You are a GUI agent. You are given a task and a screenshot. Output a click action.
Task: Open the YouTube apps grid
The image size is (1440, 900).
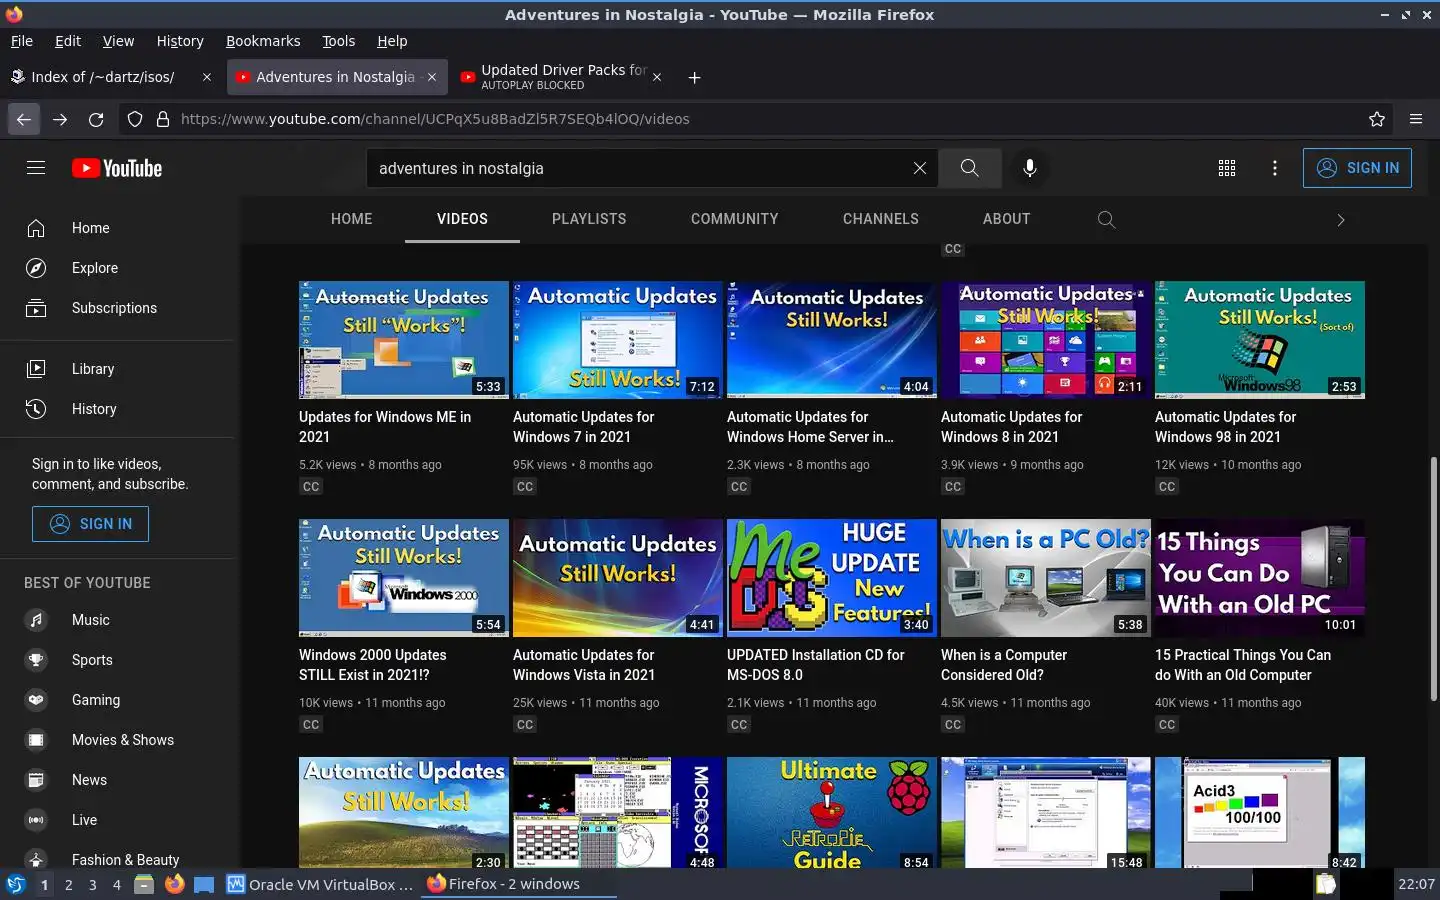click(1227, 168)
